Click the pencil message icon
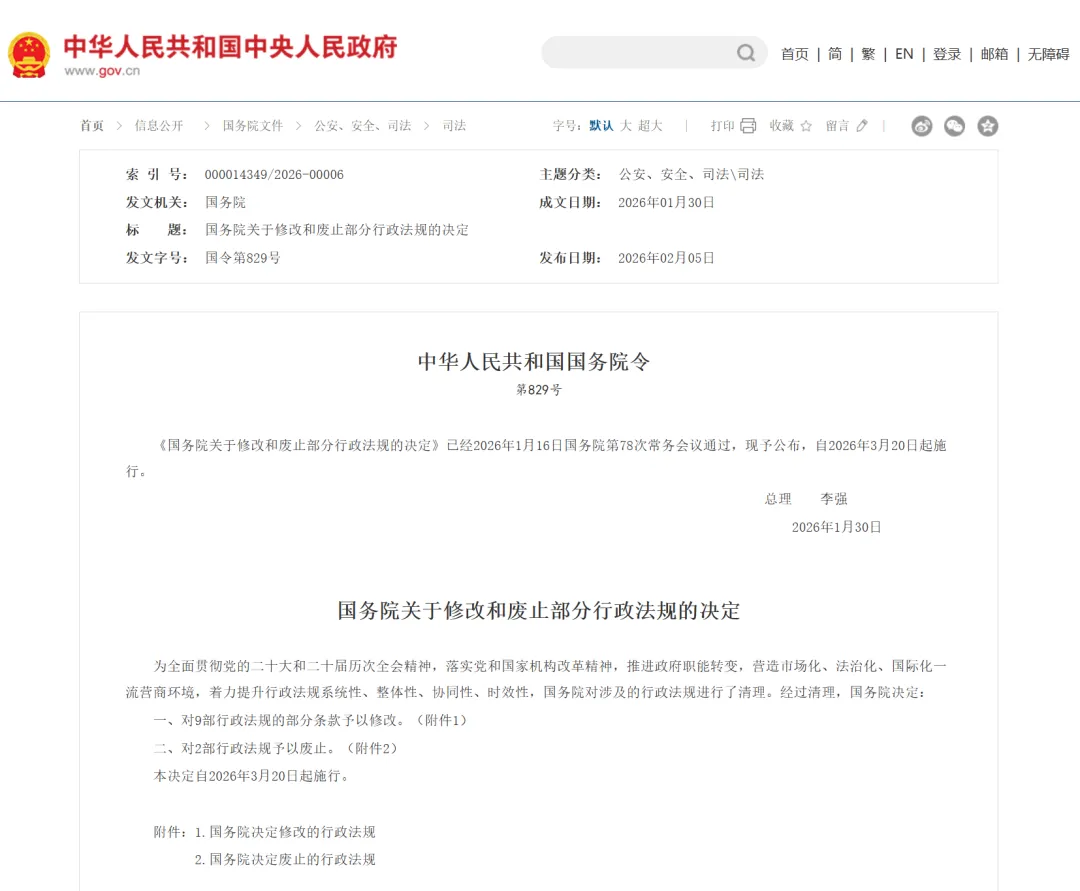 click(862, 125)
